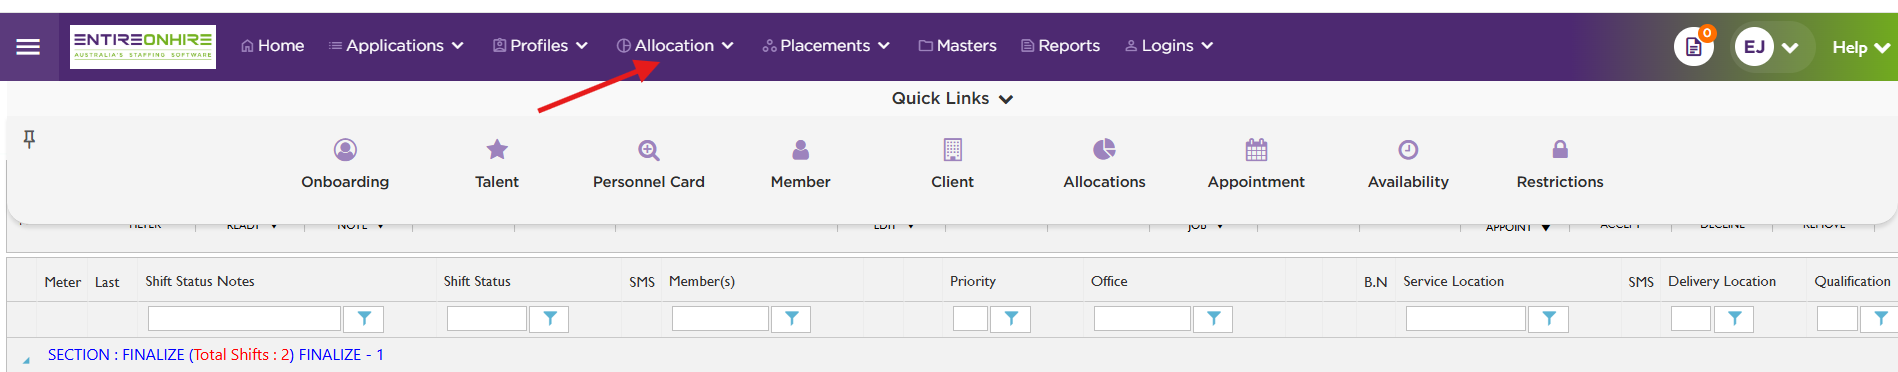
Task: Open Allocations pie chart icon
Action: (1104, 150)
